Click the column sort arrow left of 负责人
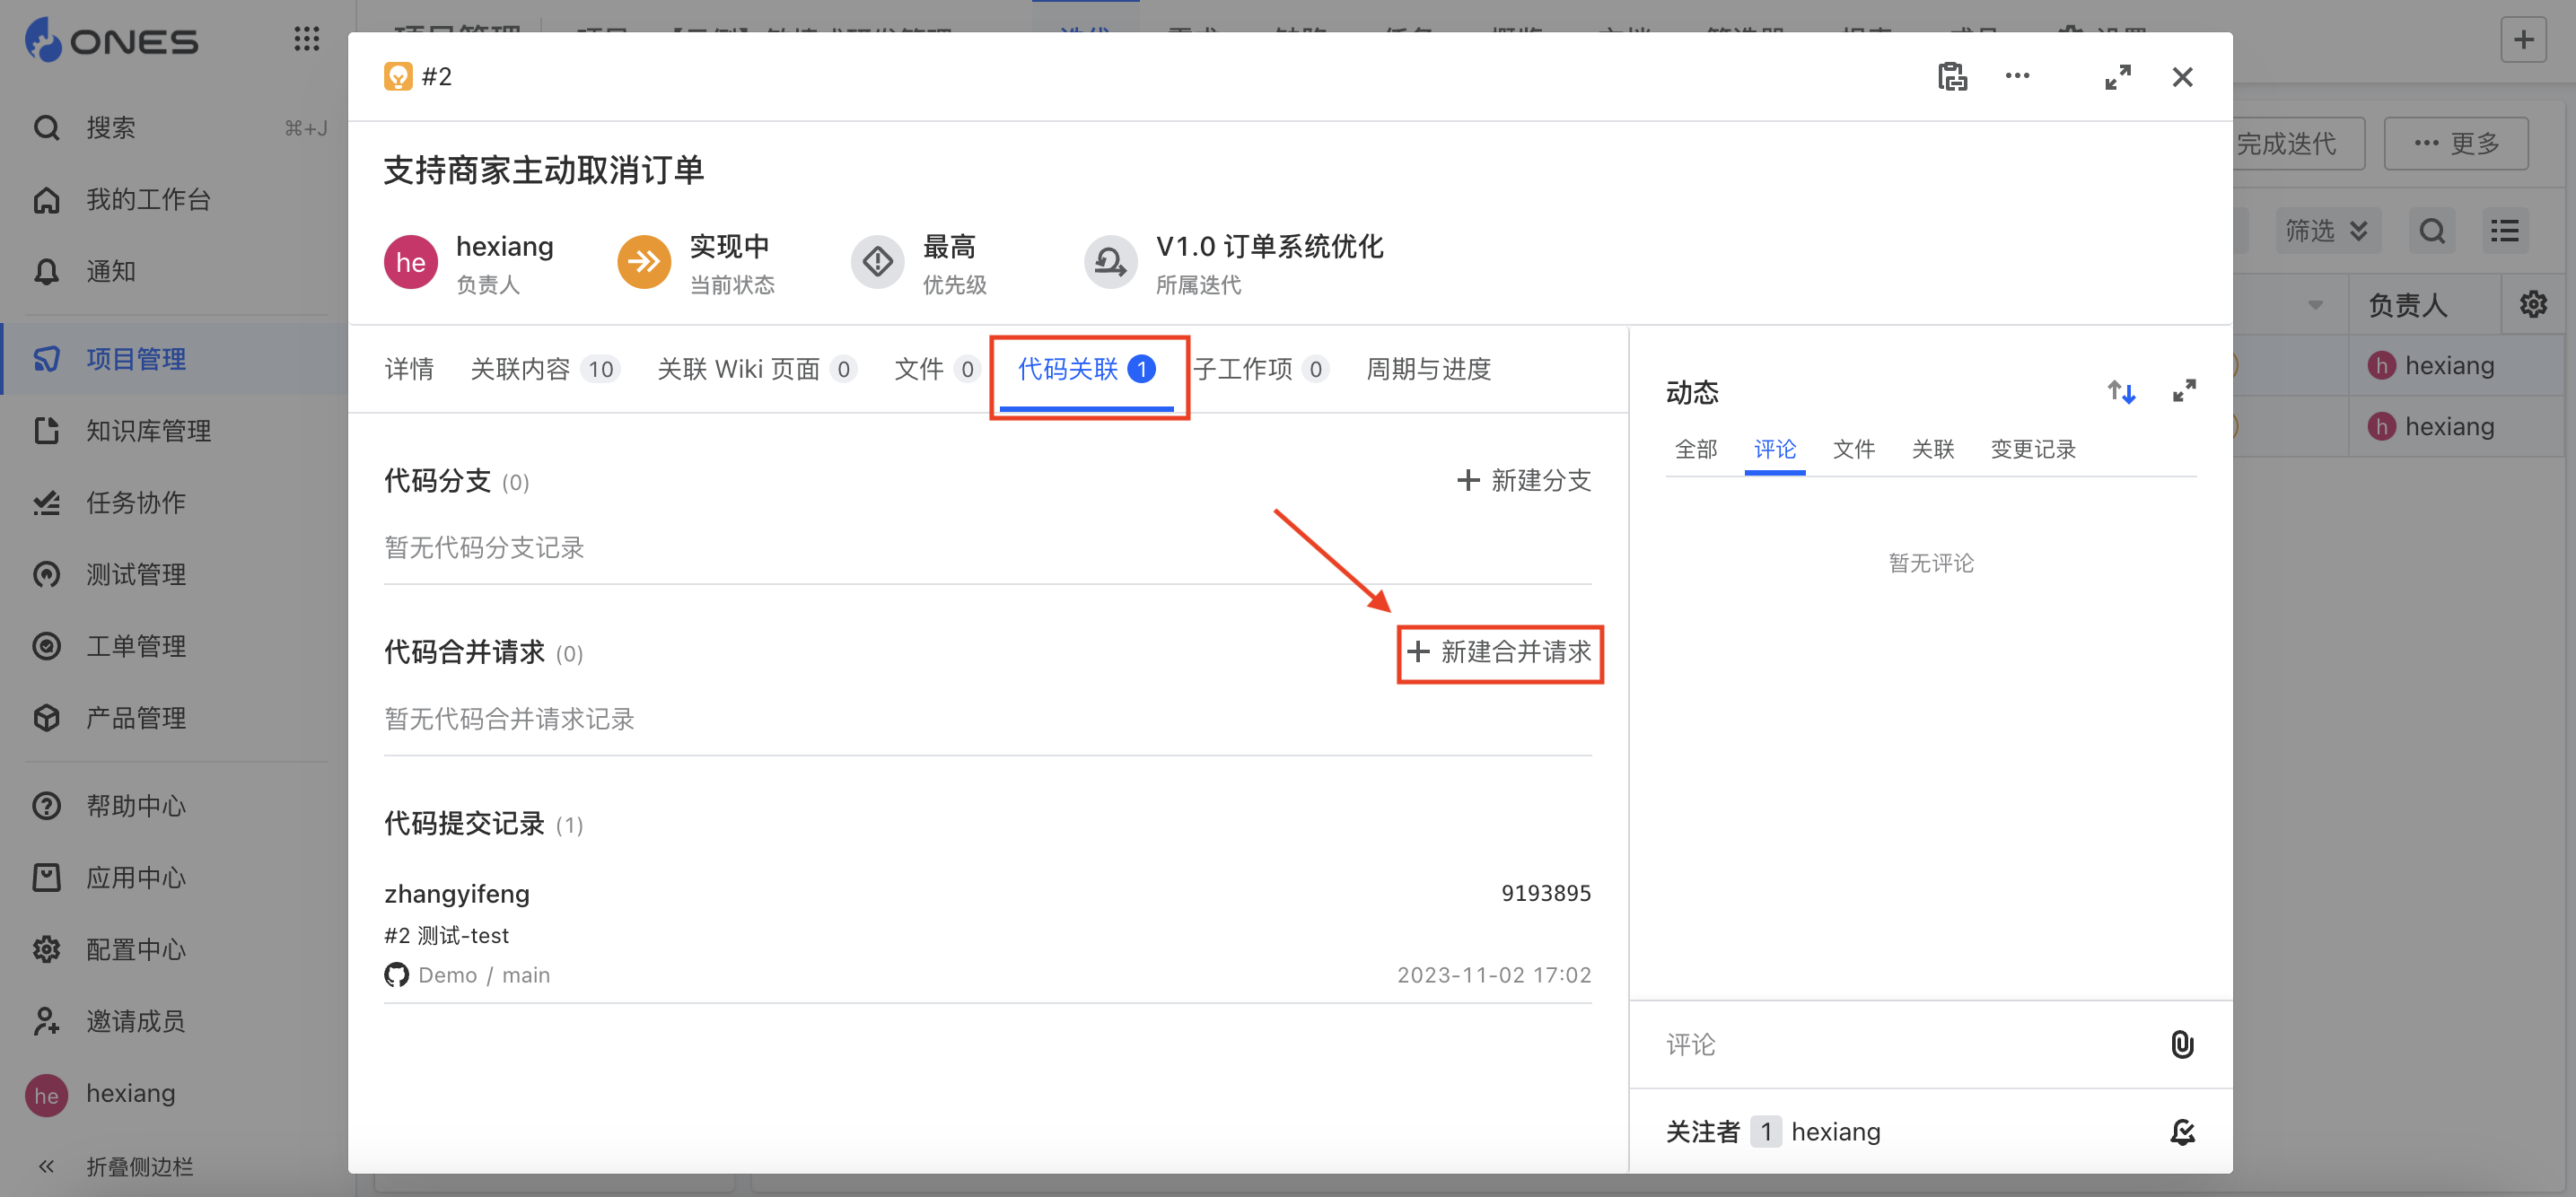The image size is (2576, 1197). coord(2315,305)
